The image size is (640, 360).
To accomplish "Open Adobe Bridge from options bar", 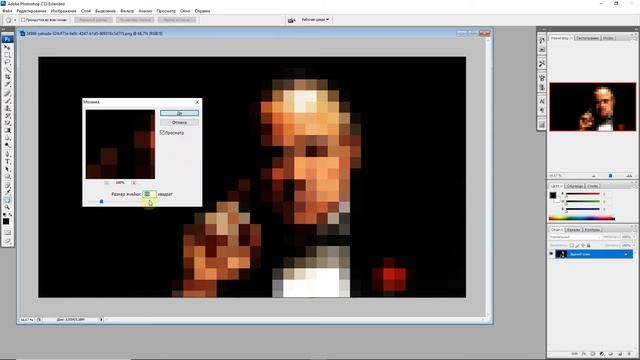I will (x=291, y=20).
